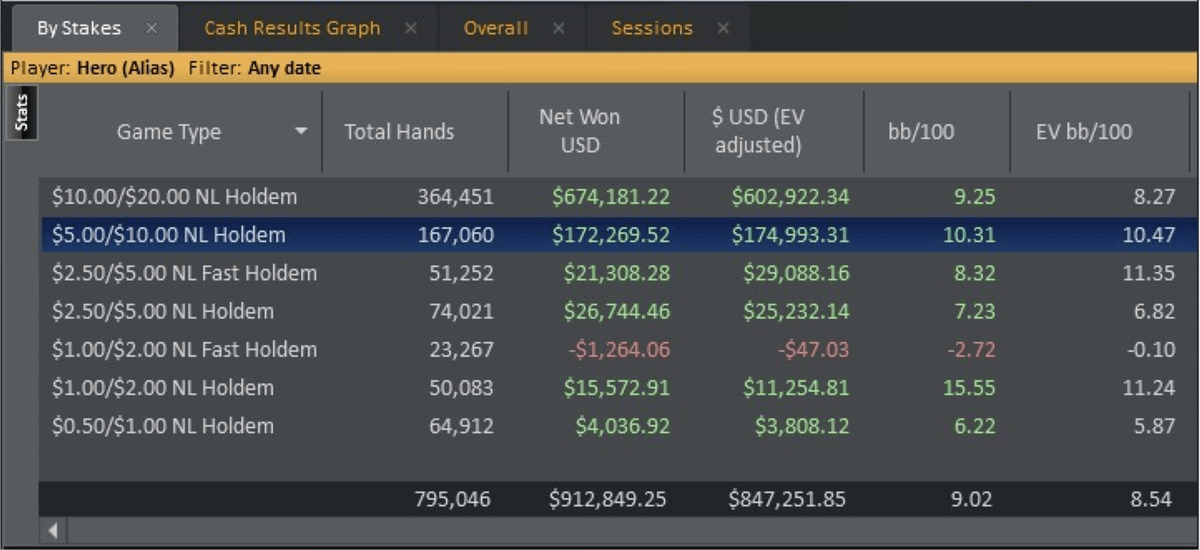This screenshot has width=1200, height=550.
Task: Expand the Game Type sort dropdown arrow
Action: pos(301,132)
